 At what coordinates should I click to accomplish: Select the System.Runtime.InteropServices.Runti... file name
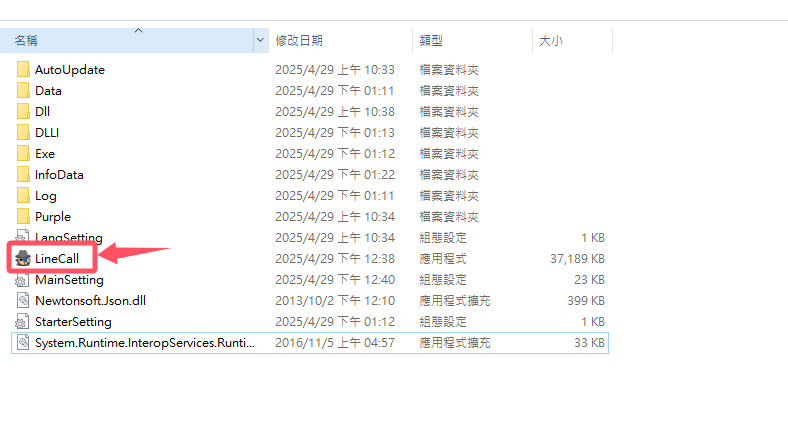tap(145, 343)
